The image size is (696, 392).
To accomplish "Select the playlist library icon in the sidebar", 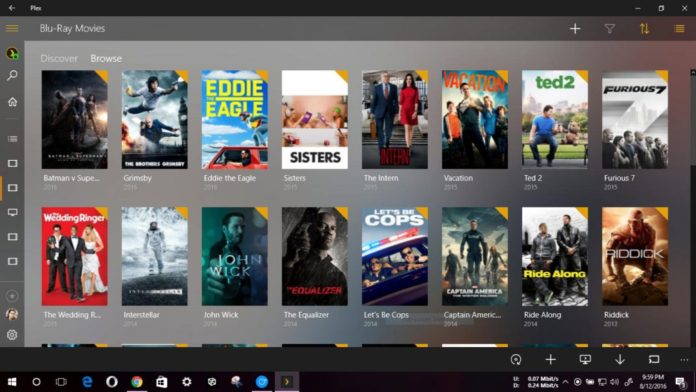I will pyautogui.click(x=12, y=139).
